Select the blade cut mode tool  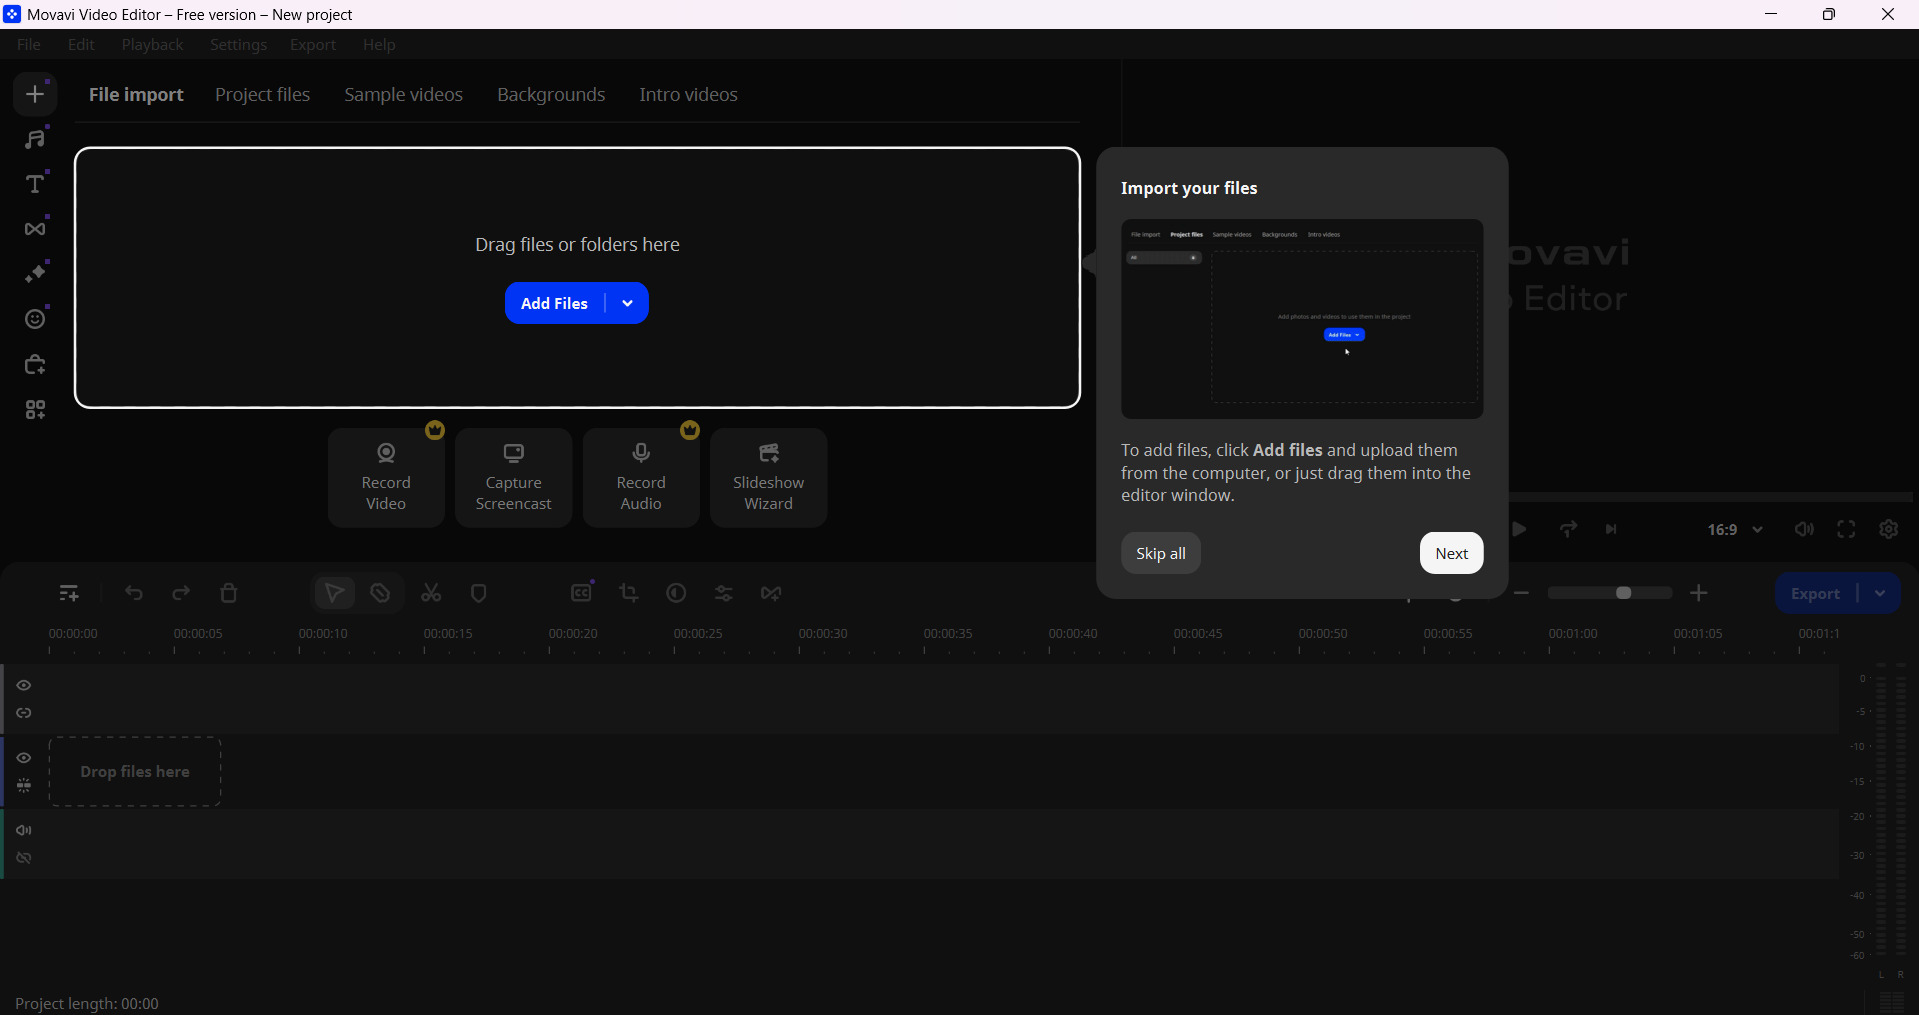click(x=380, y=594)
